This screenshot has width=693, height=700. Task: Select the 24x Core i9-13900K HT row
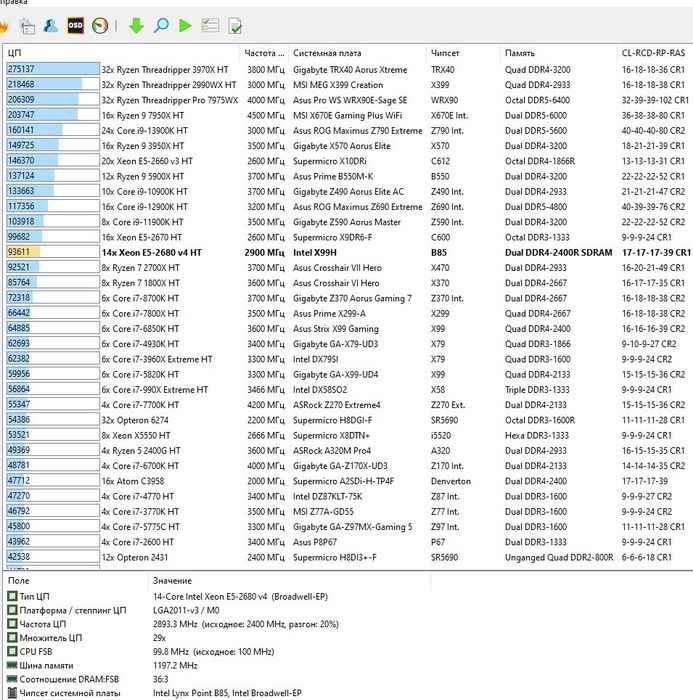pyautogui.click(x=348, y=130)
